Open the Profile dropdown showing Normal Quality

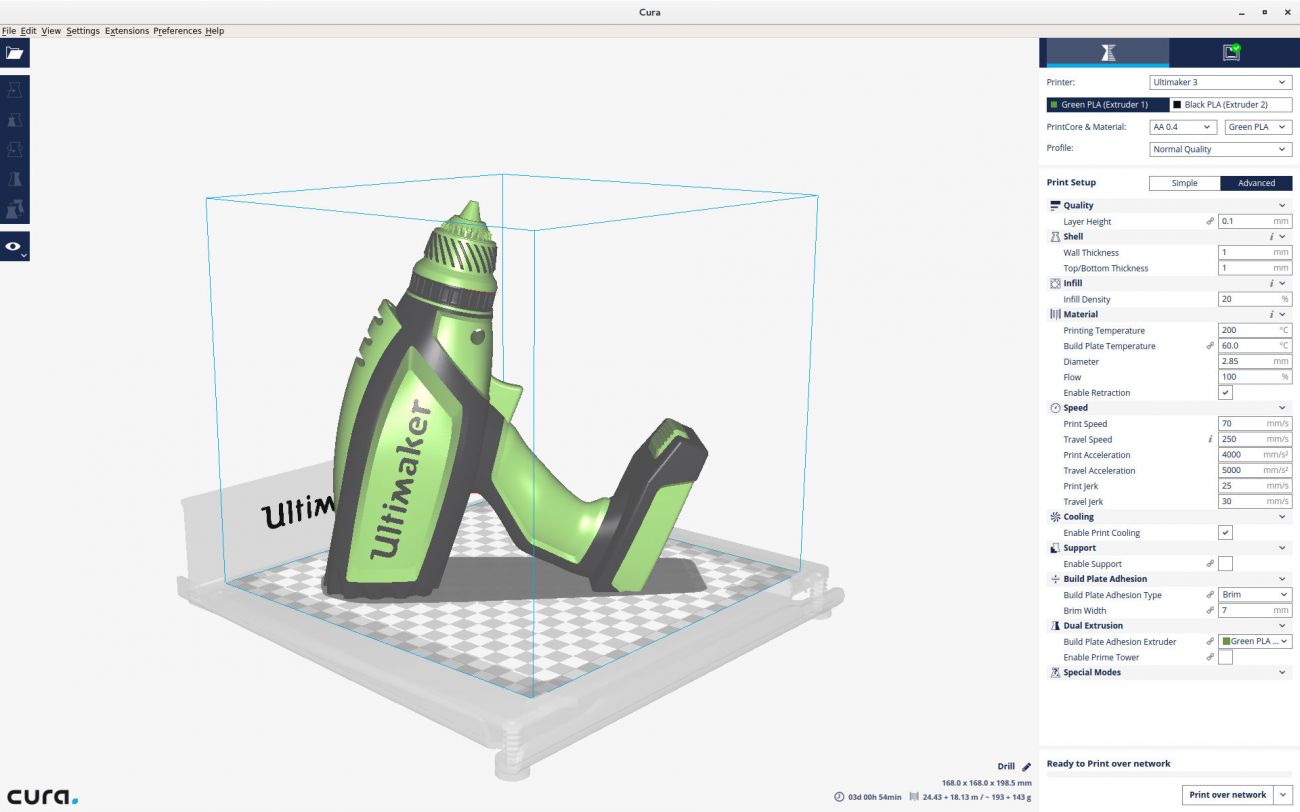click(1221, 149)
